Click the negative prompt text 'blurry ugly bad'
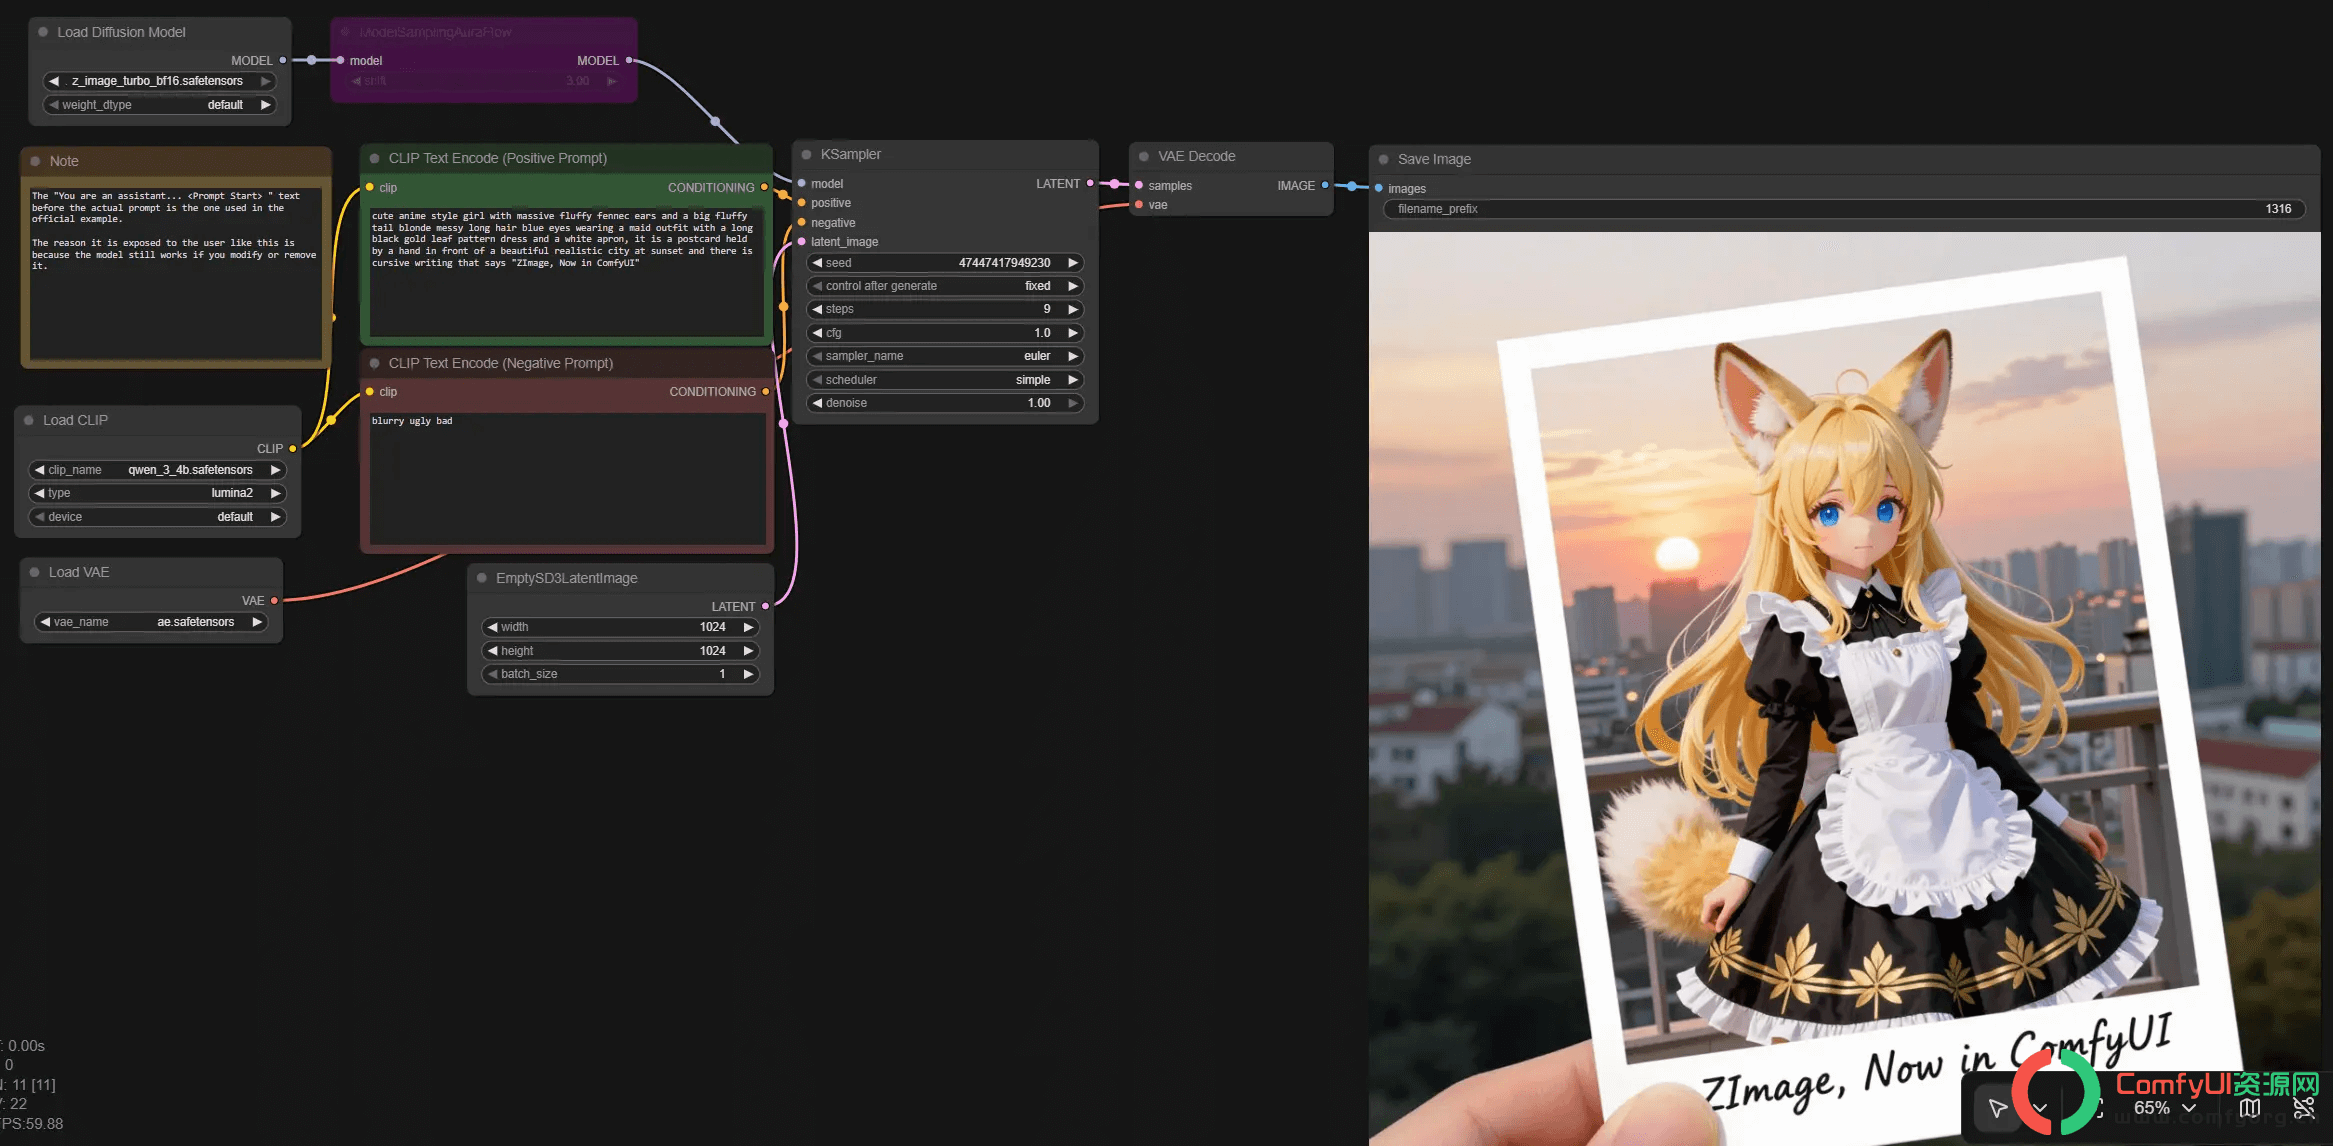The image size is (2333, 1146). tap(412, 421)
